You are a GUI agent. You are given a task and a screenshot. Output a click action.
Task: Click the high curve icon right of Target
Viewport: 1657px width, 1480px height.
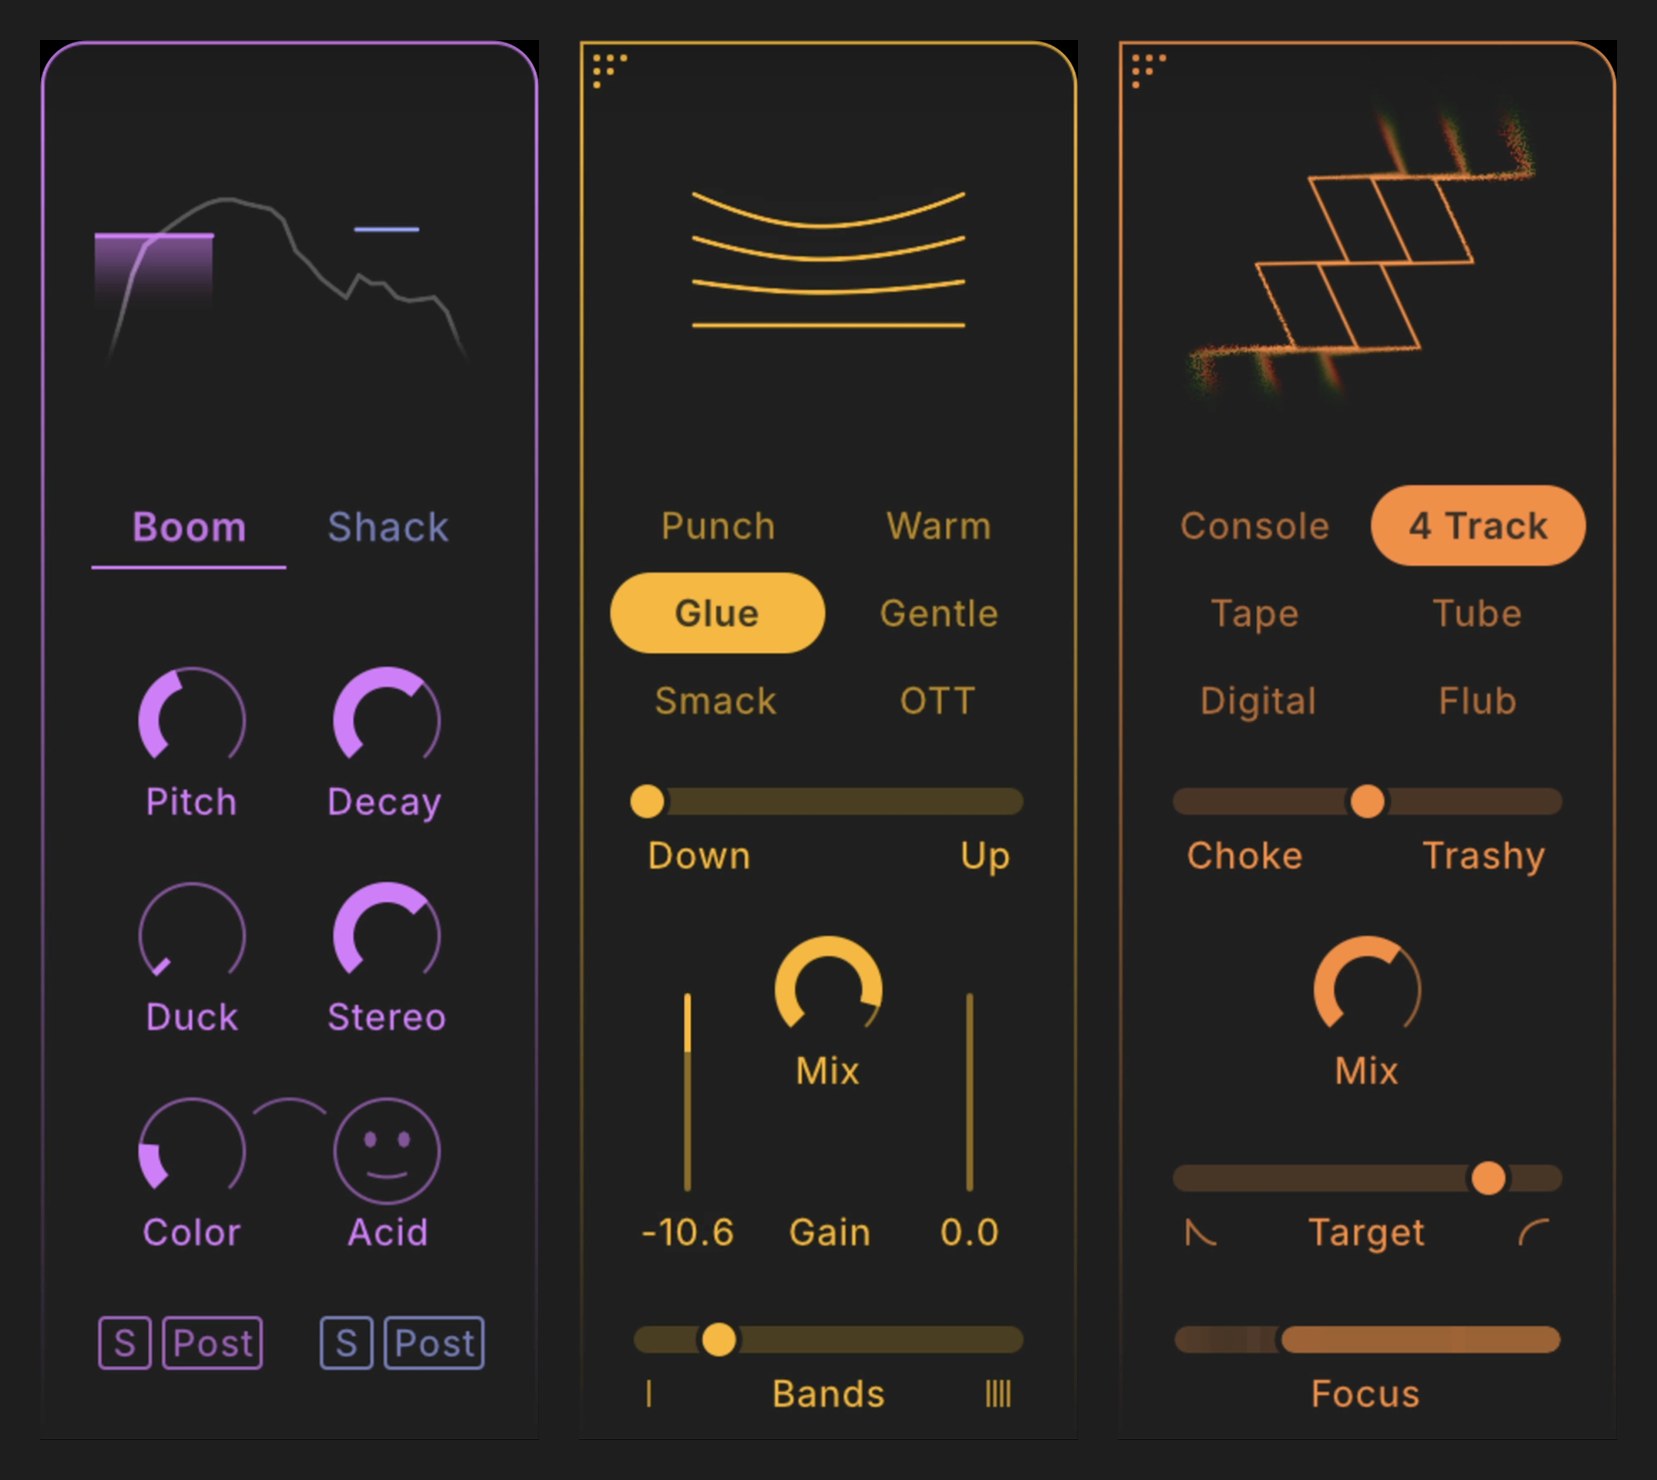pyautogui.click(x=1534, y=1233)
